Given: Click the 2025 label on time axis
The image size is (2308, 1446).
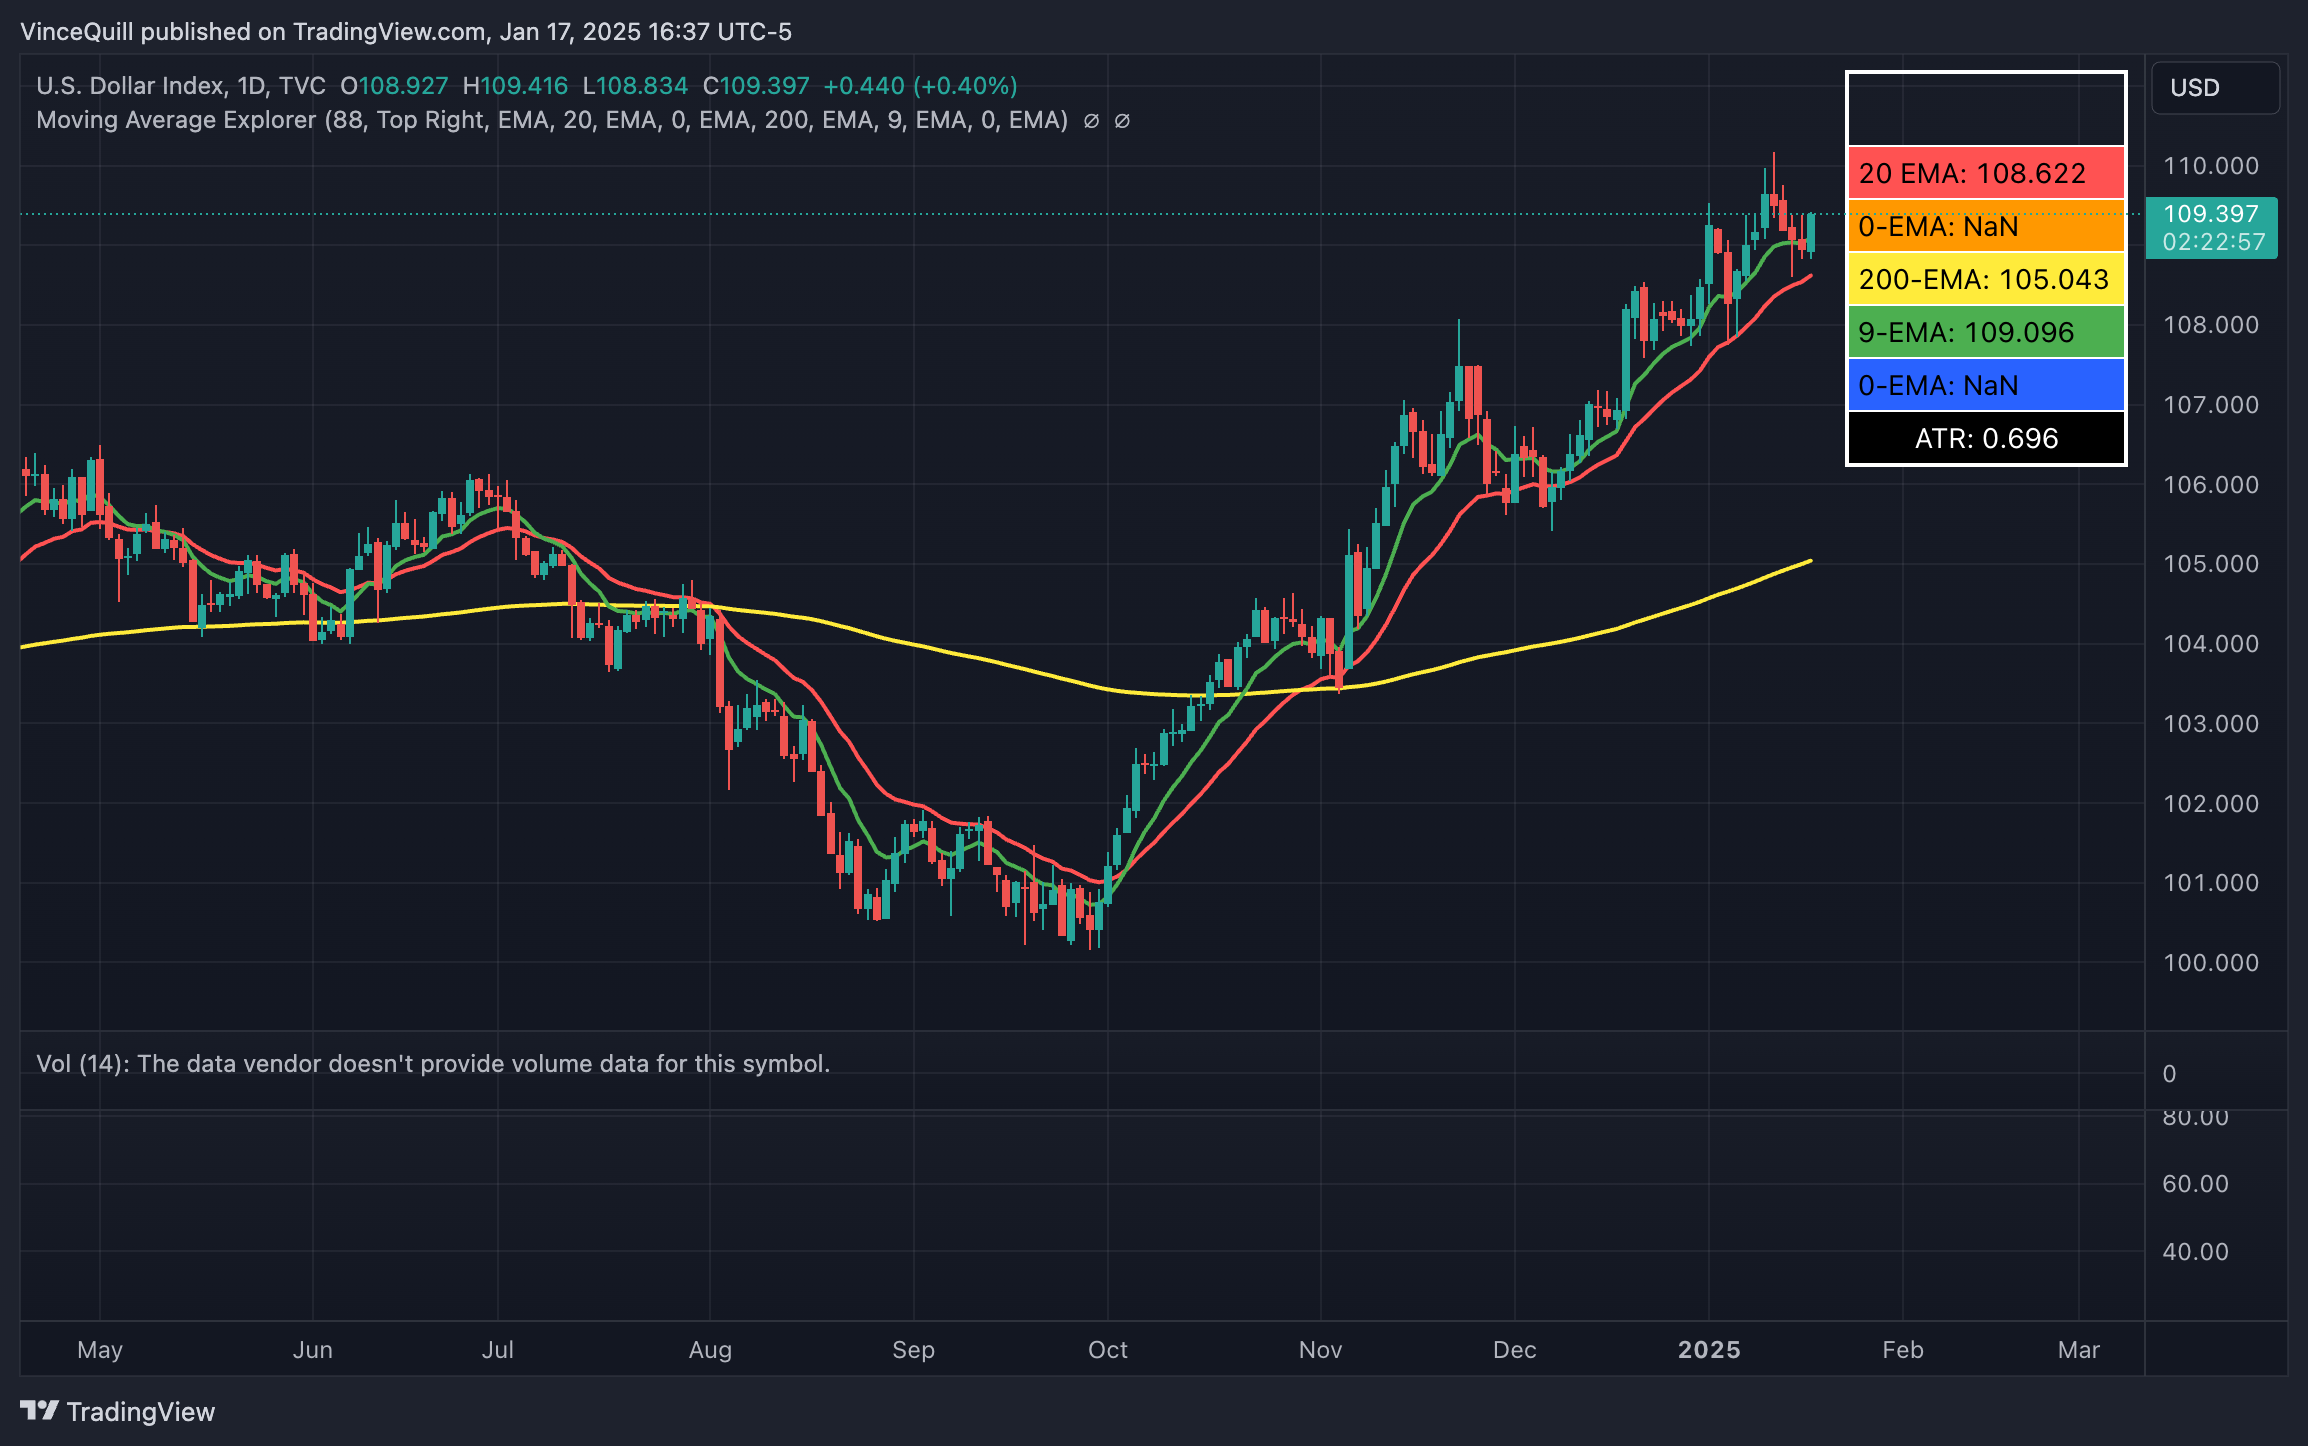Looking at the screenshot, I should 1709,1350.
